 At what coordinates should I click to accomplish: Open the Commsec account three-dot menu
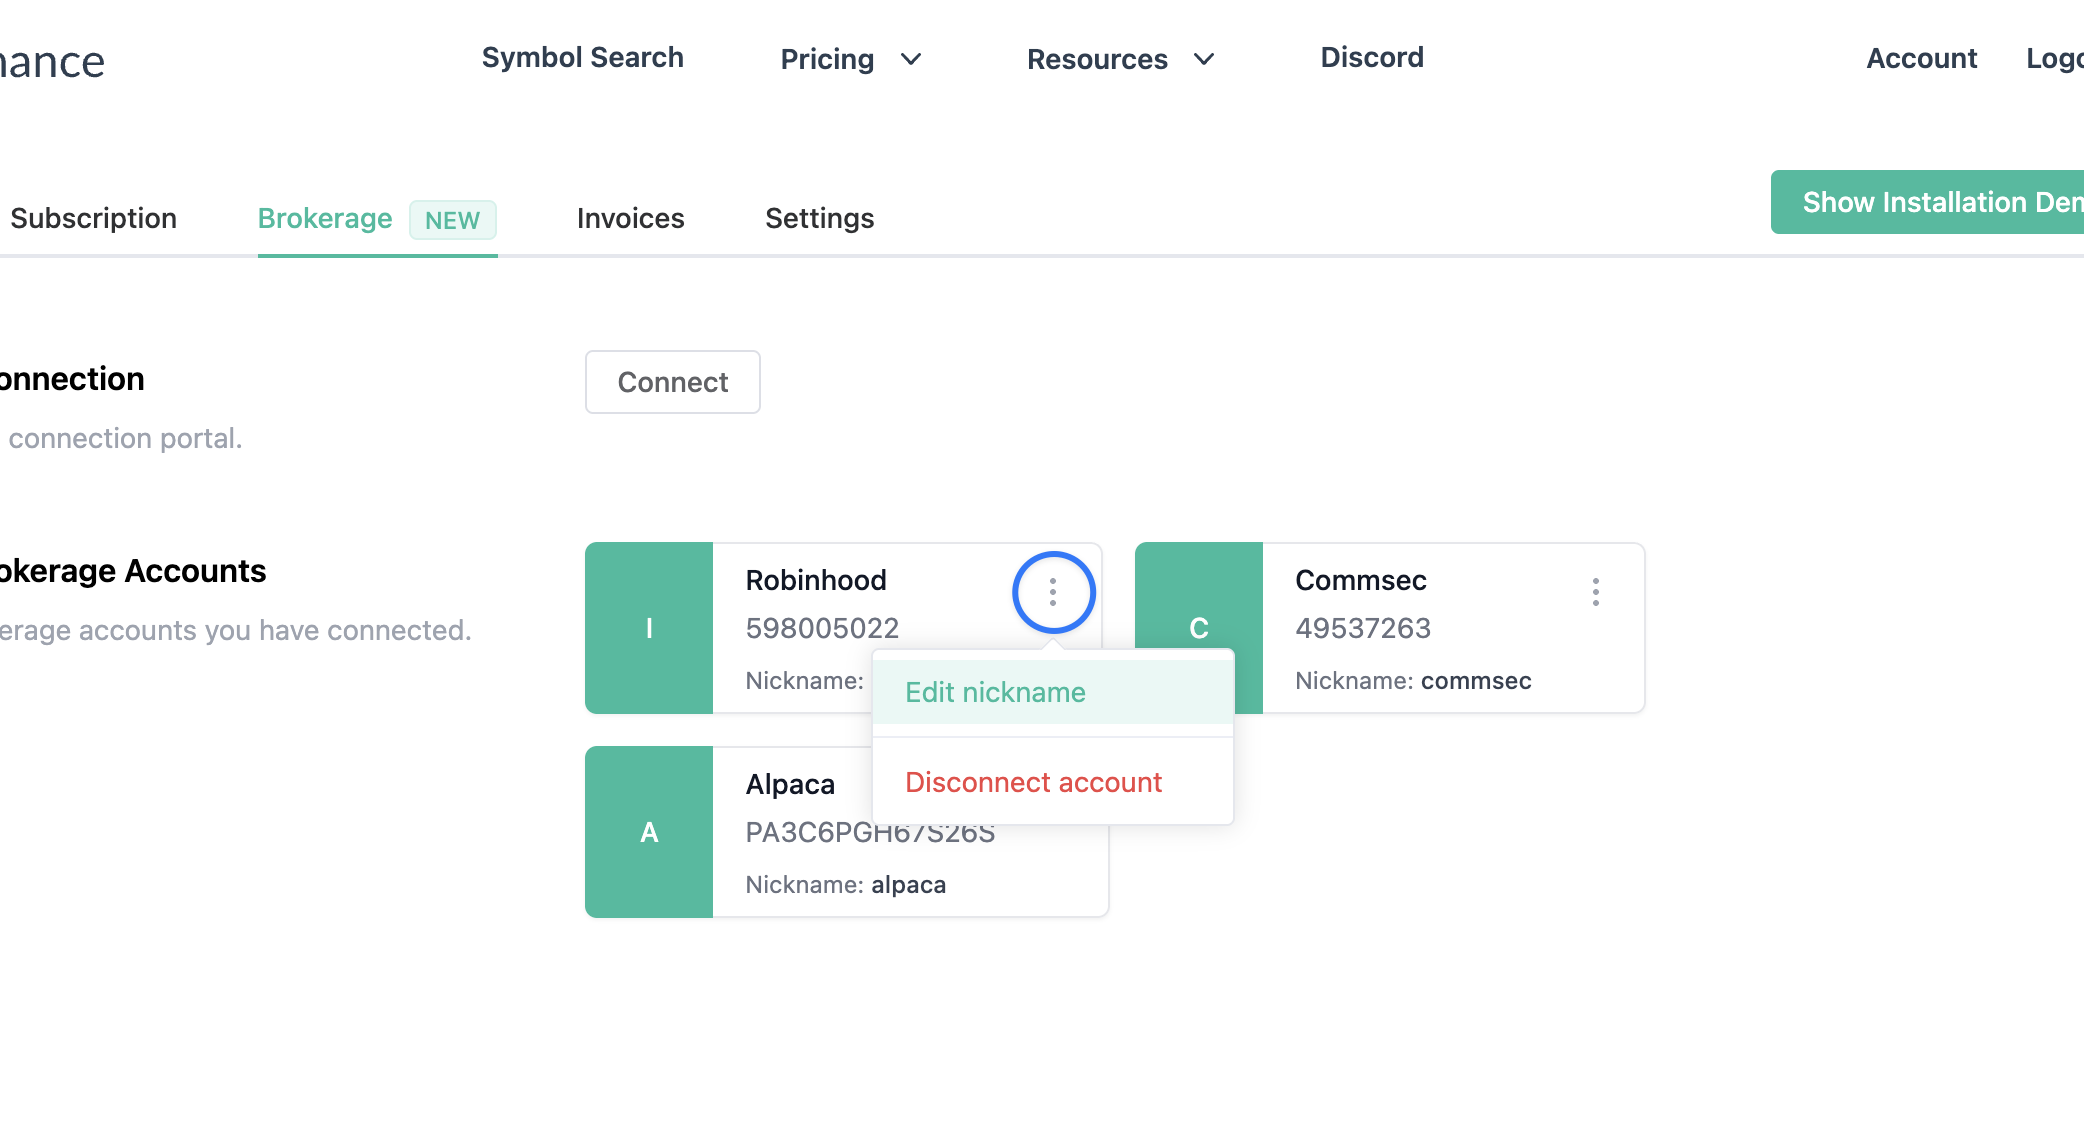click(x=1595, y=591)
